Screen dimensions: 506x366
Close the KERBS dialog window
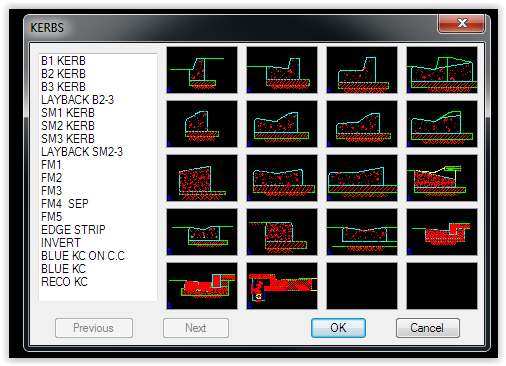[x=462, y=23]
